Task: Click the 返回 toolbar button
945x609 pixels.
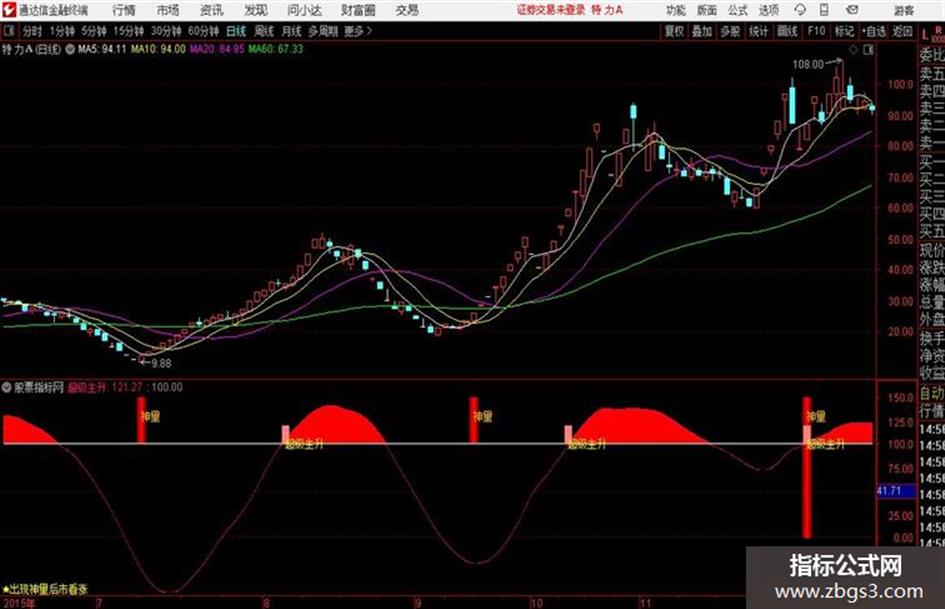Action: click(x=902, y=31)
